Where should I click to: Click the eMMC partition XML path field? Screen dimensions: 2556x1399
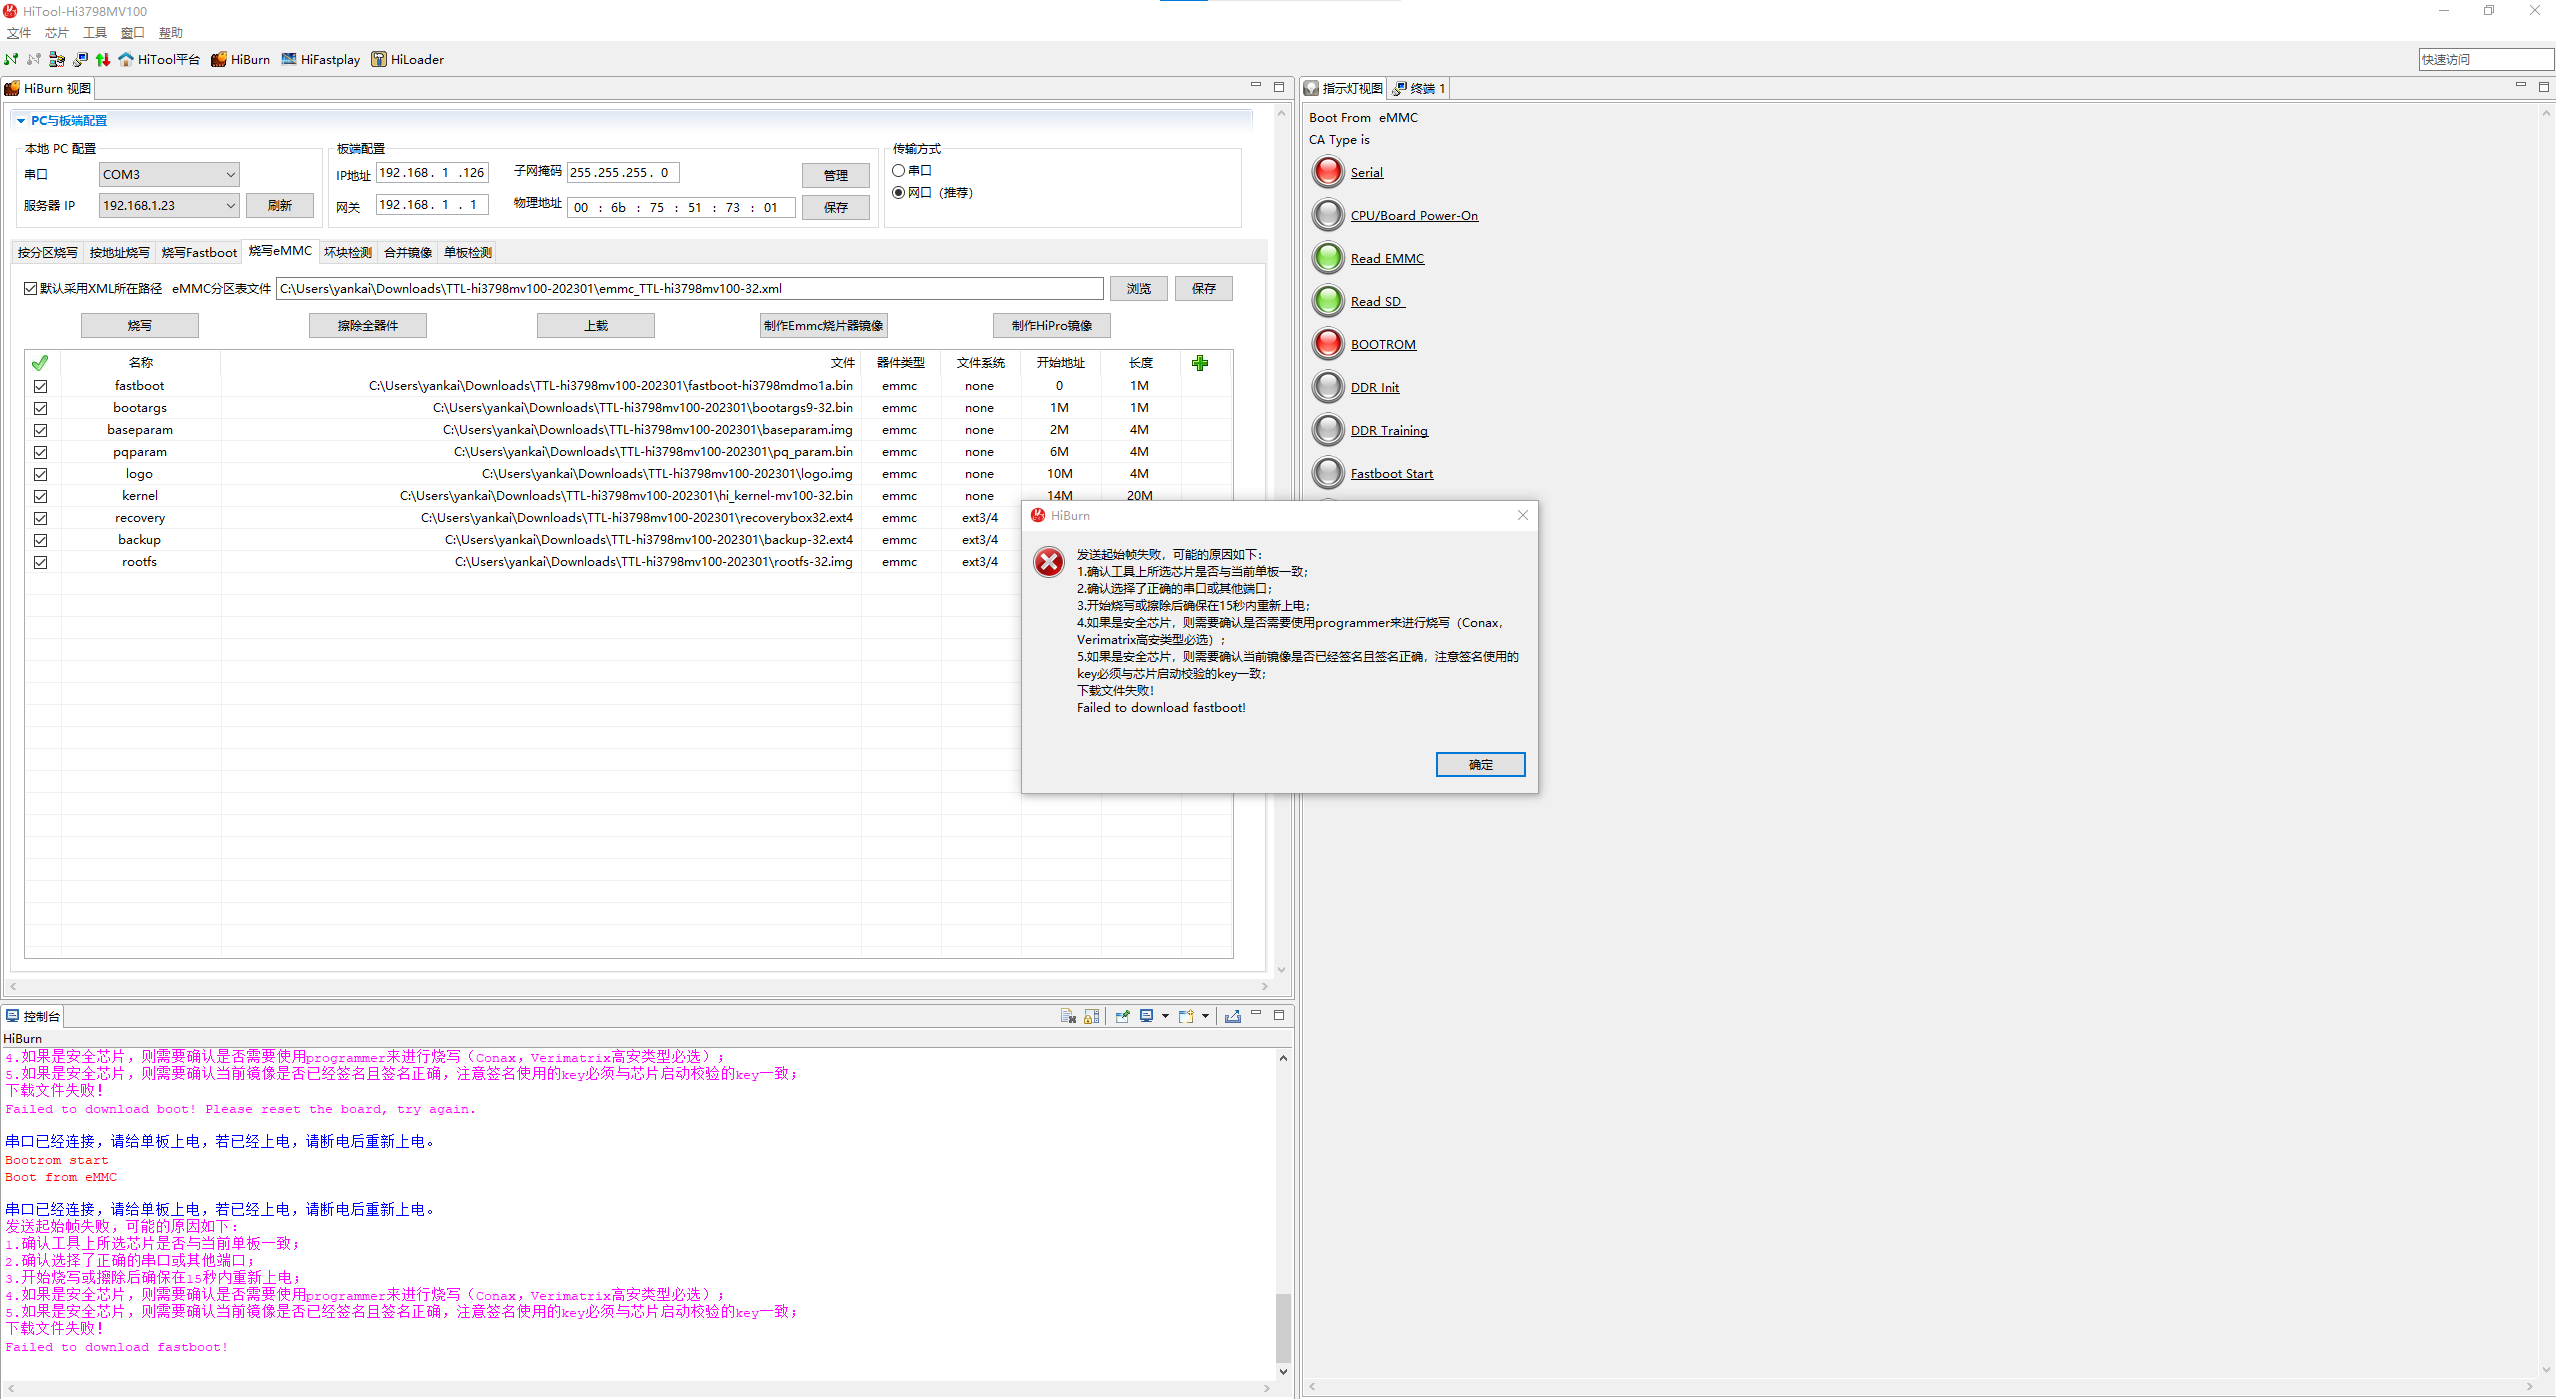click(688, 289)
